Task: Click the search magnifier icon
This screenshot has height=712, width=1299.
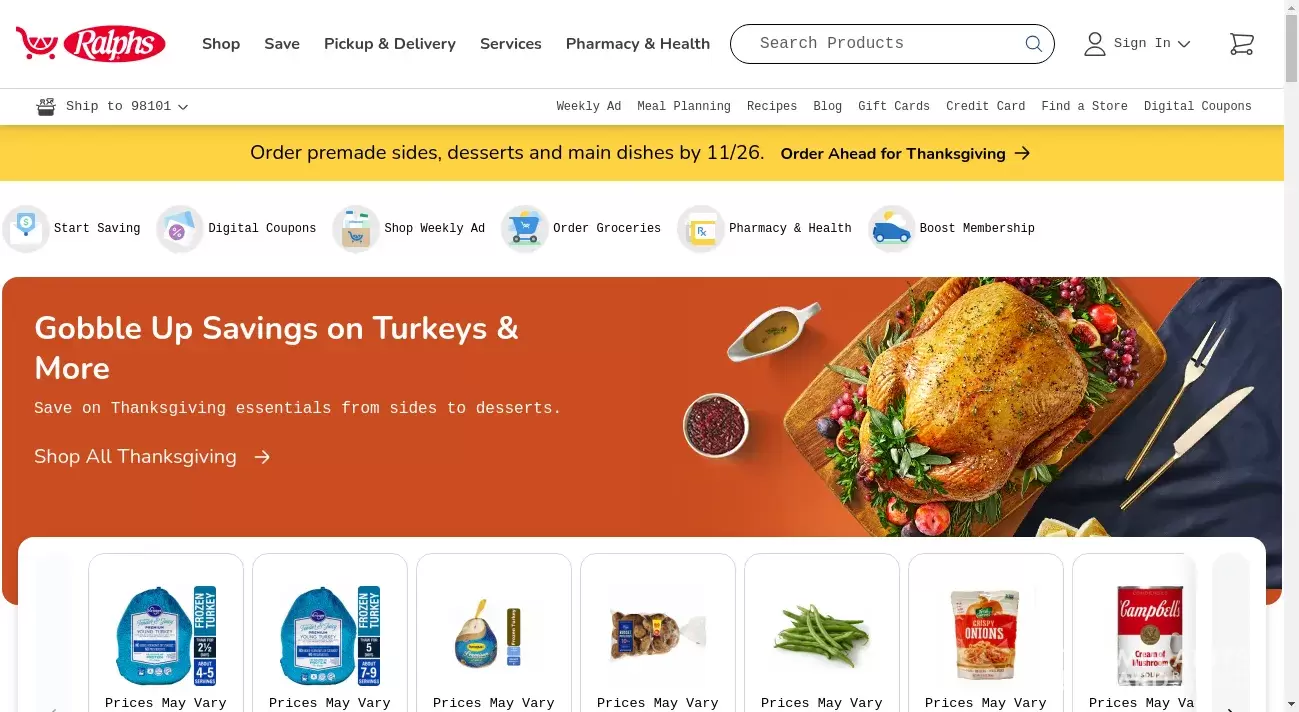Action: coord(1033,44)
